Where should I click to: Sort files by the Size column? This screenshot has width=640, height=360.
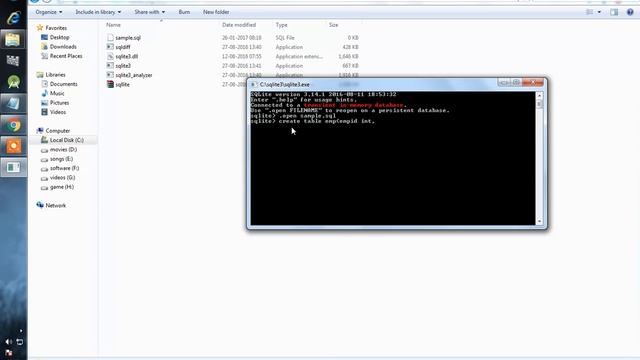click(x=333, y=25)
